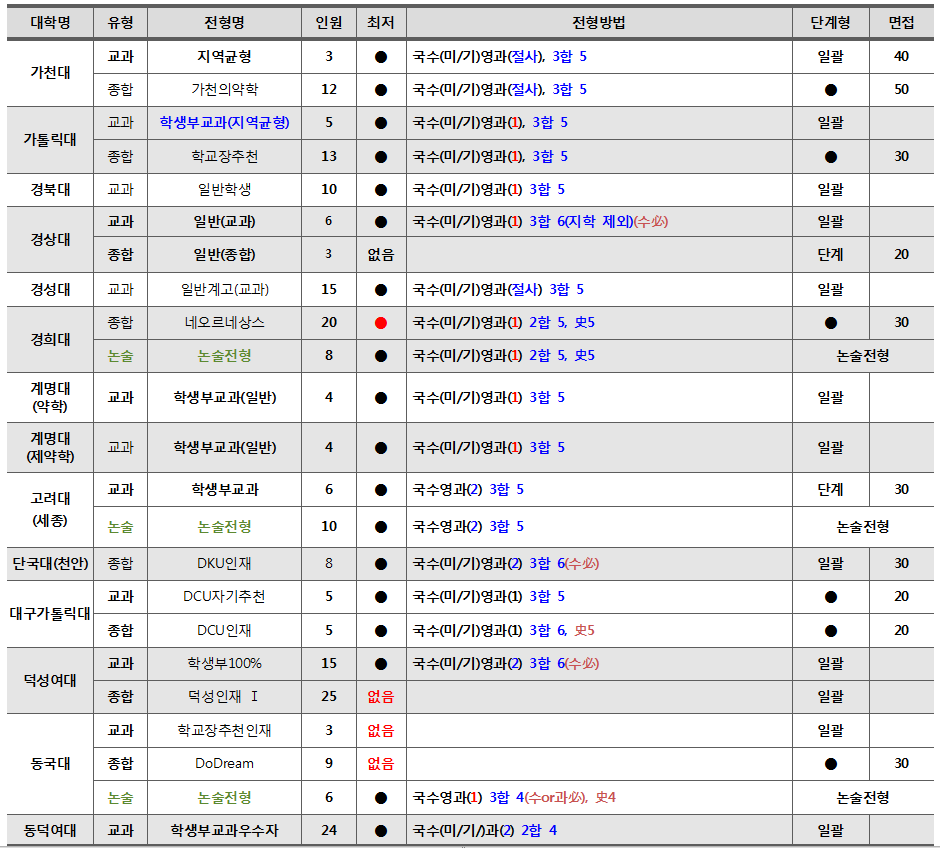Click the red 없음 in DoDream row
The height and width of the screenshot is (848, 940).
coord(381,764)
